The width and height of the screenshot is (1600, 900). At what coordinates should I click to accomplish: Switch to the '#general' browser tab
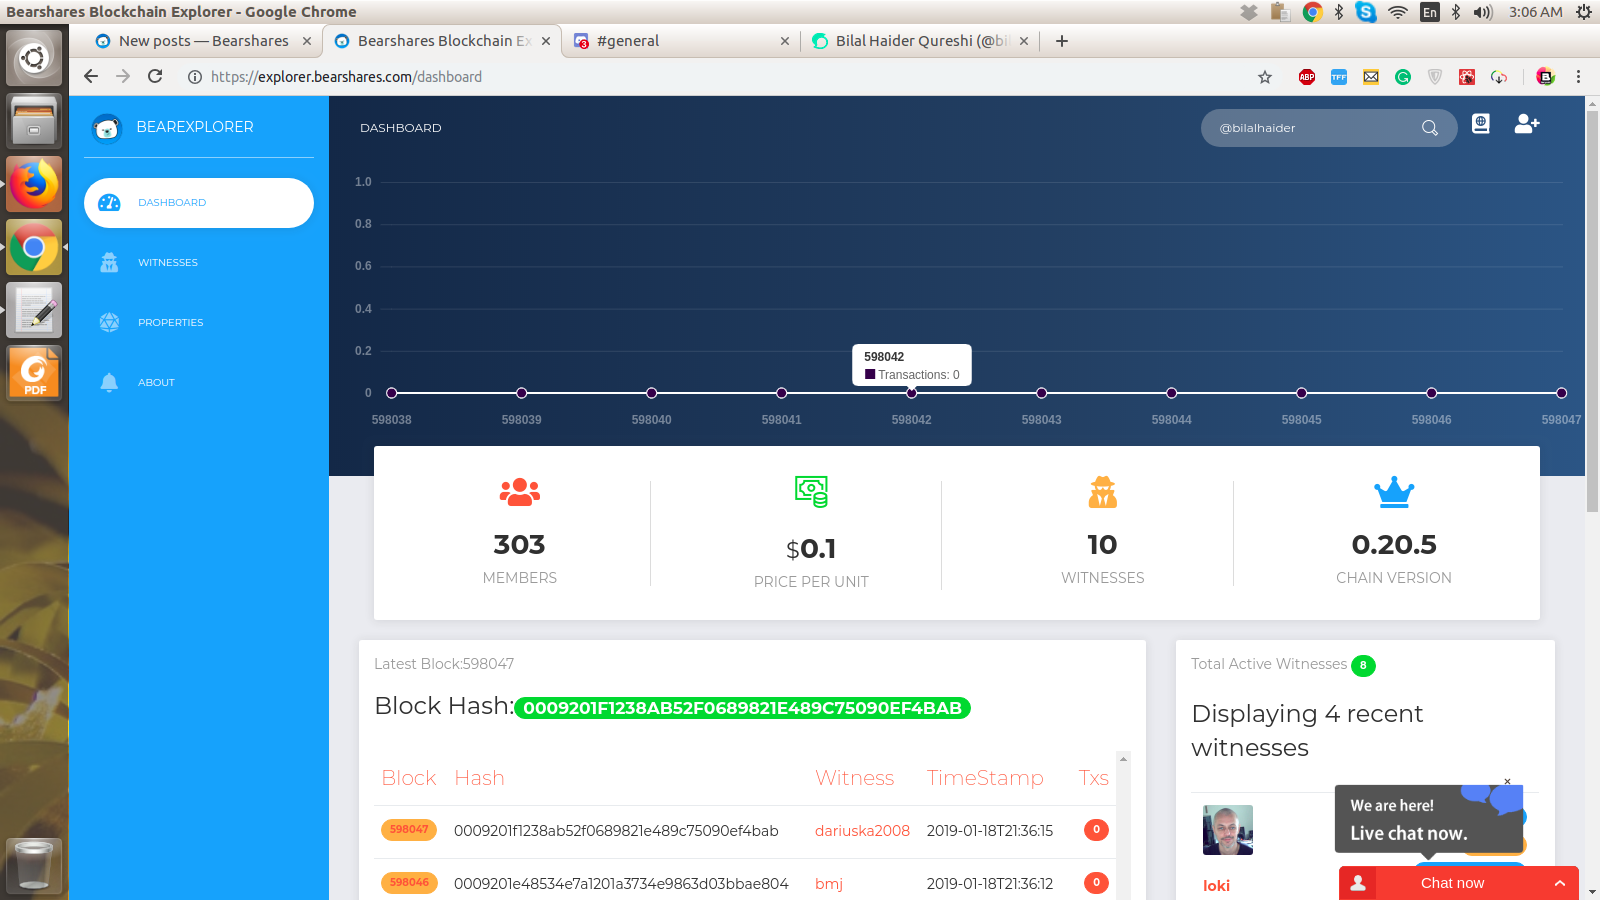(680, 41)
